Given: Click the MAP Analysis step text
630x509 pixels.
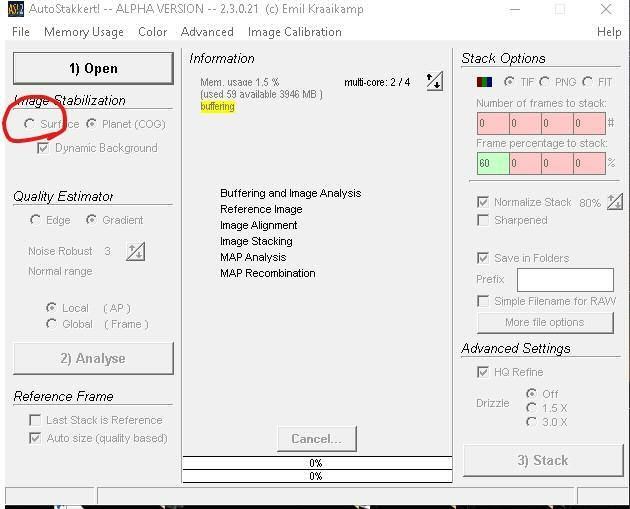Looking at the screenshot, I should [x=253, y=257].
